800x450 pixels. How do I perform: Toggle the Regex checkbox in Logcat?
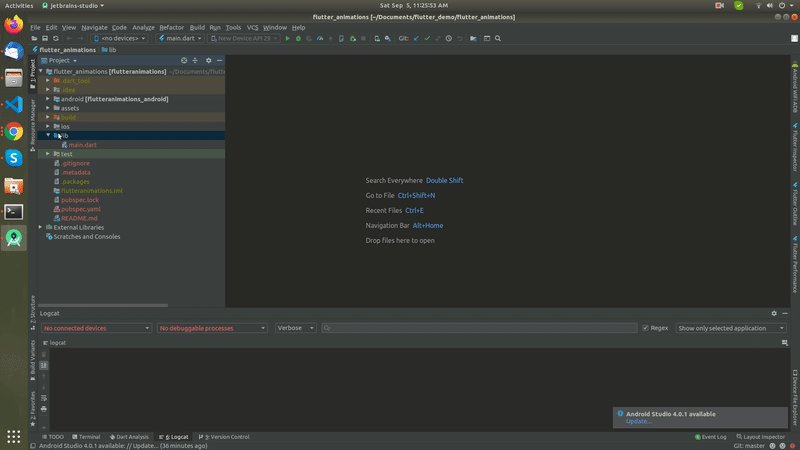click(645, 328)
